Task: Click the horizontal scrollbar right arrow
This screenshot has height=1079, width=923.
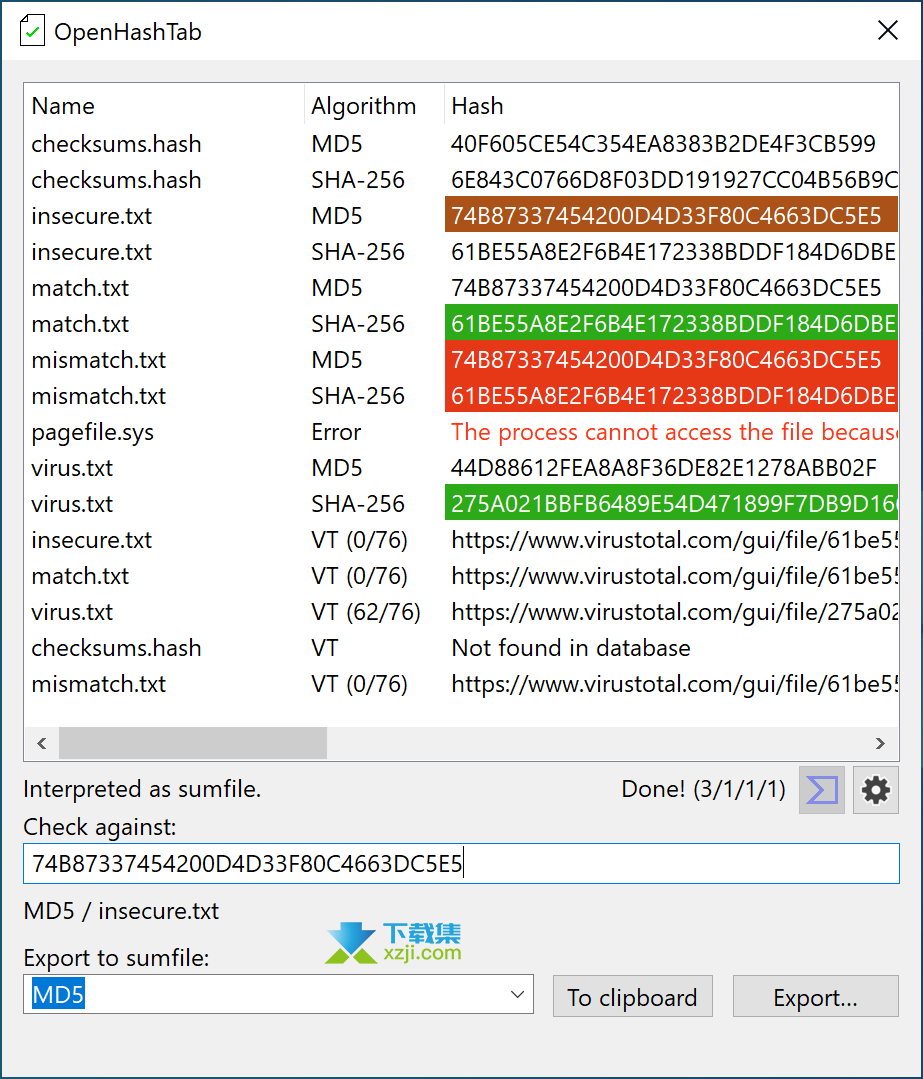Action: (880, 743)
